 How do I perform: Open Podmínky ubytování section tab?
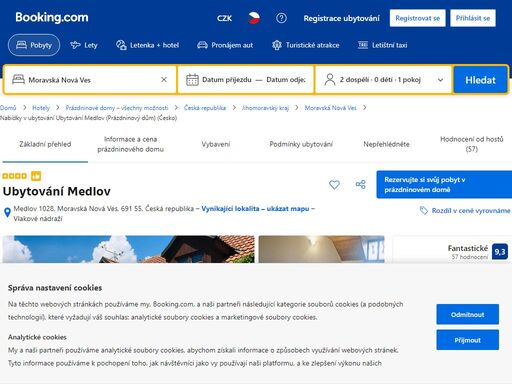click(x=301, y=144)
